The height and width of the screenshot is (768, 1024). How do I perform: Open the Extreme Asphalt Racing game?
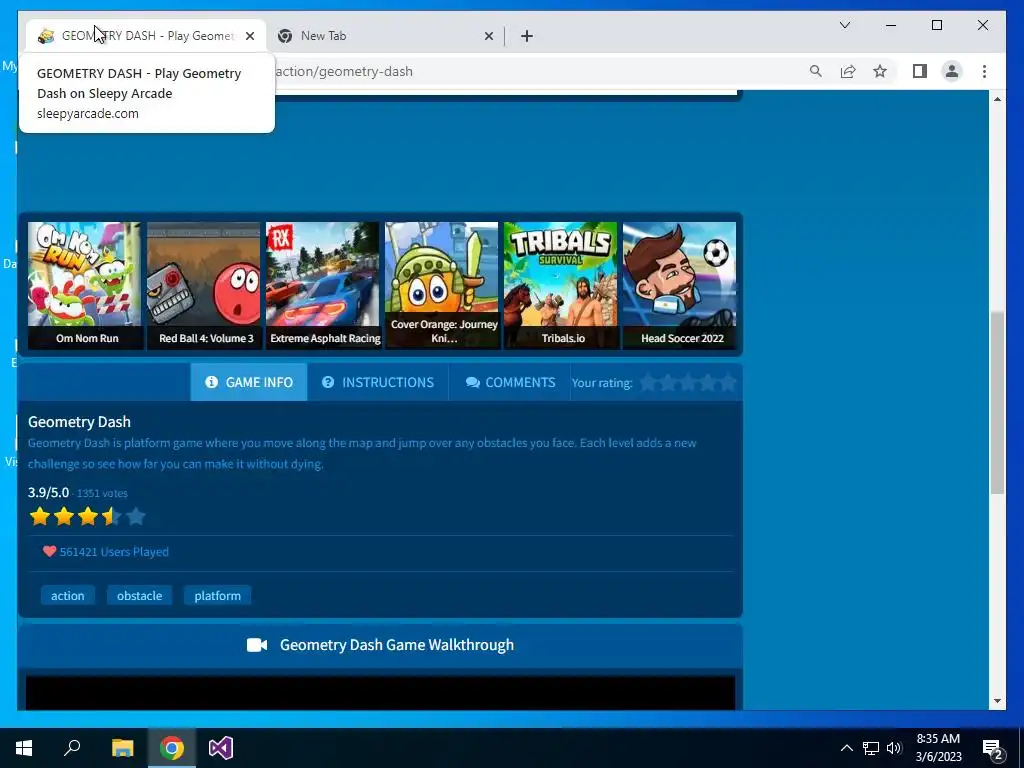(323, 285)
